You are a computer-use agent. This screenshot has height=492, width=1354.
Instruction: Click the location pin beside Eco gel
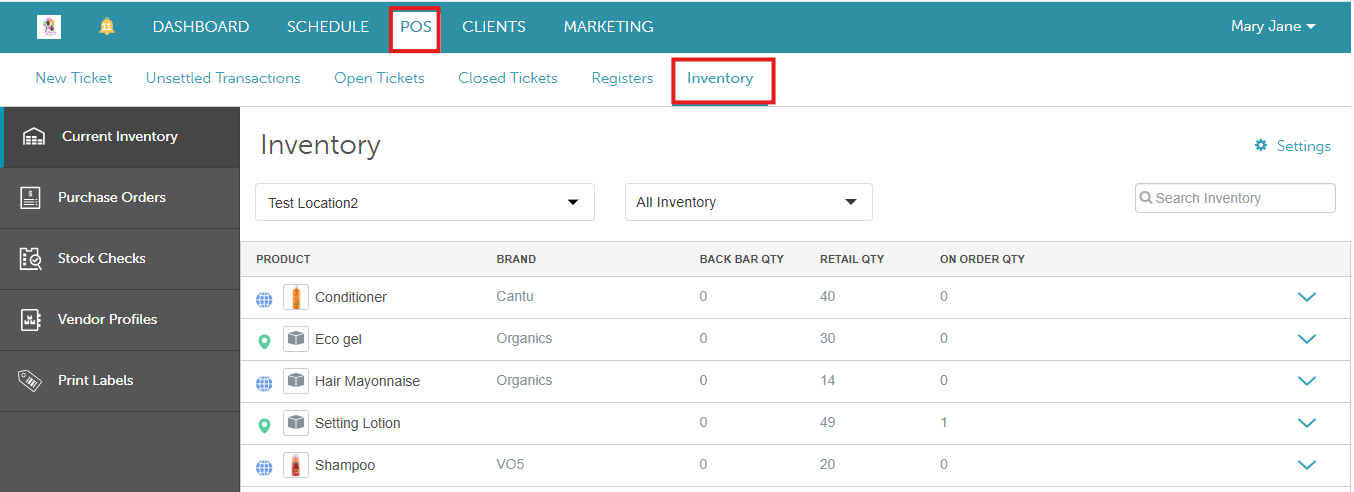tap(264, 341)
